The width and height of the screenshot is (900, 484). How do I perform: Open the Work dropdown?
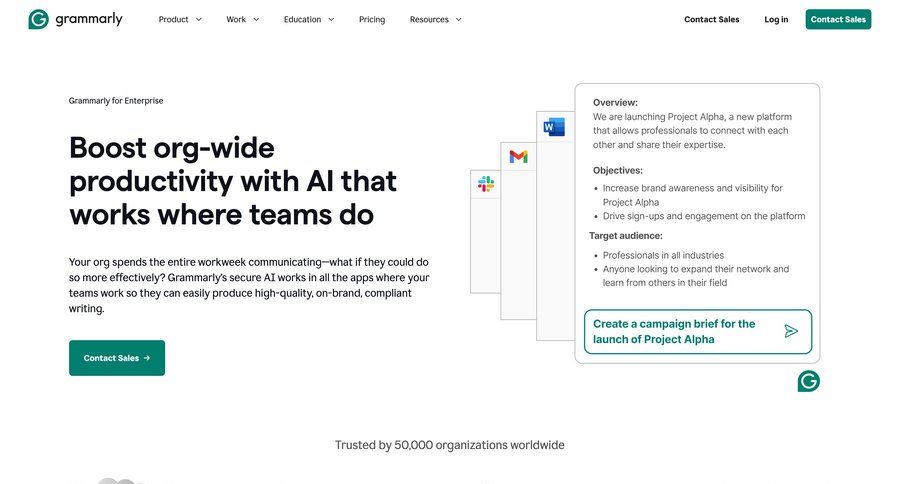242,19
